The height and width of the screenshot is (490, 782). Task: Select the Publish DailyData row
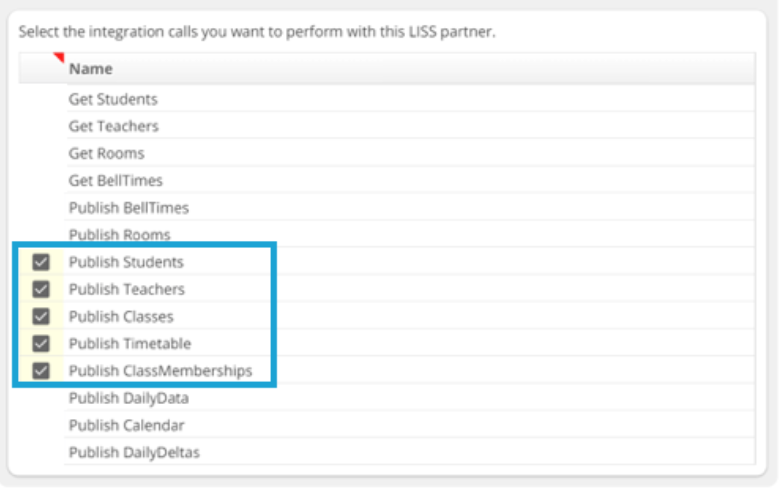[x=128, y=398]
